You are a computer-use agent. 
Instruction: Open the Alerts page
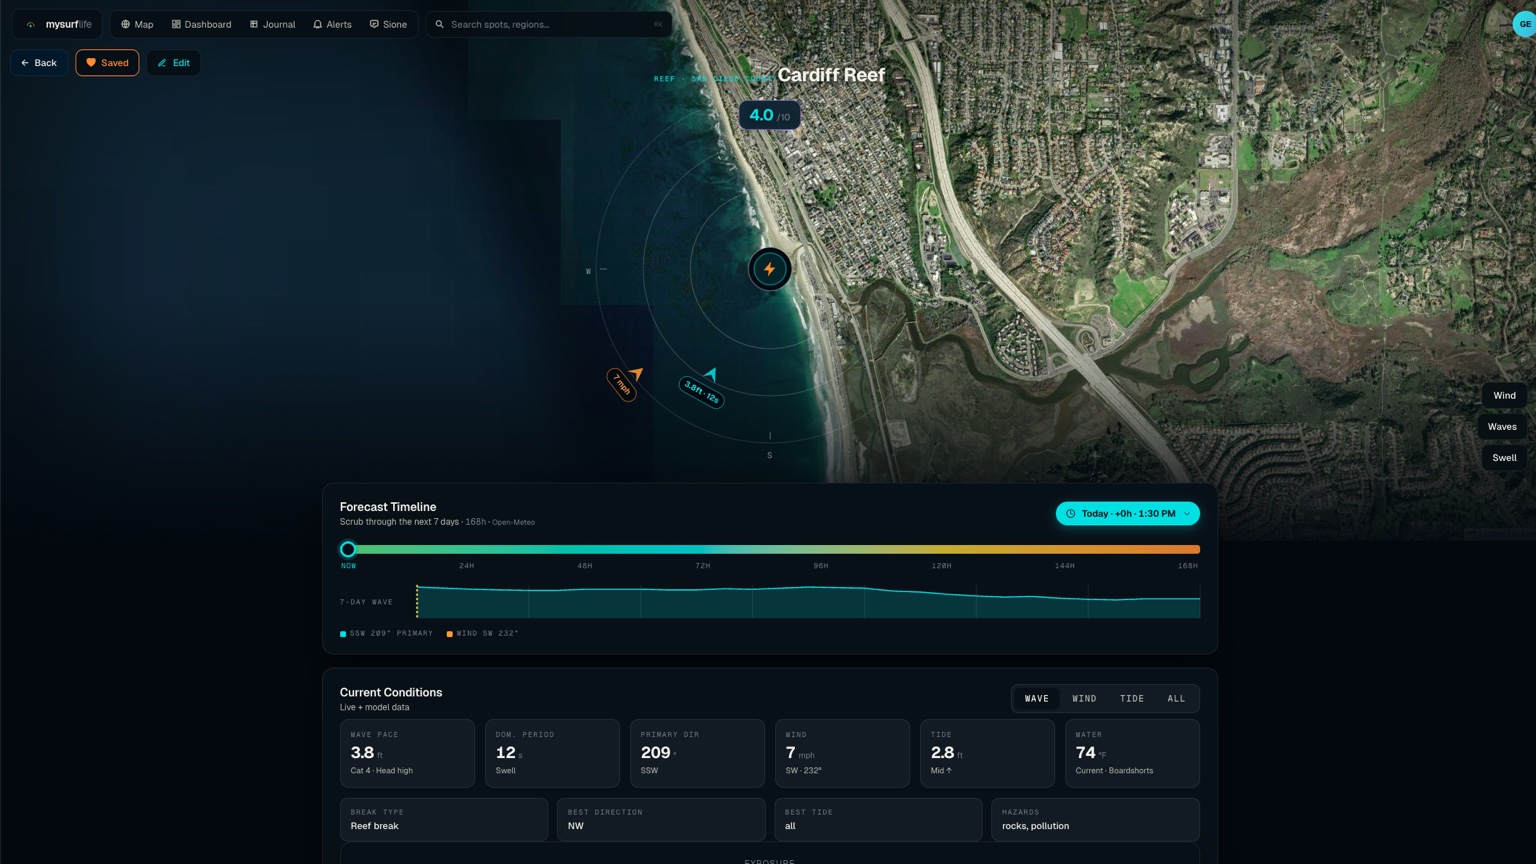pos(332,24)
